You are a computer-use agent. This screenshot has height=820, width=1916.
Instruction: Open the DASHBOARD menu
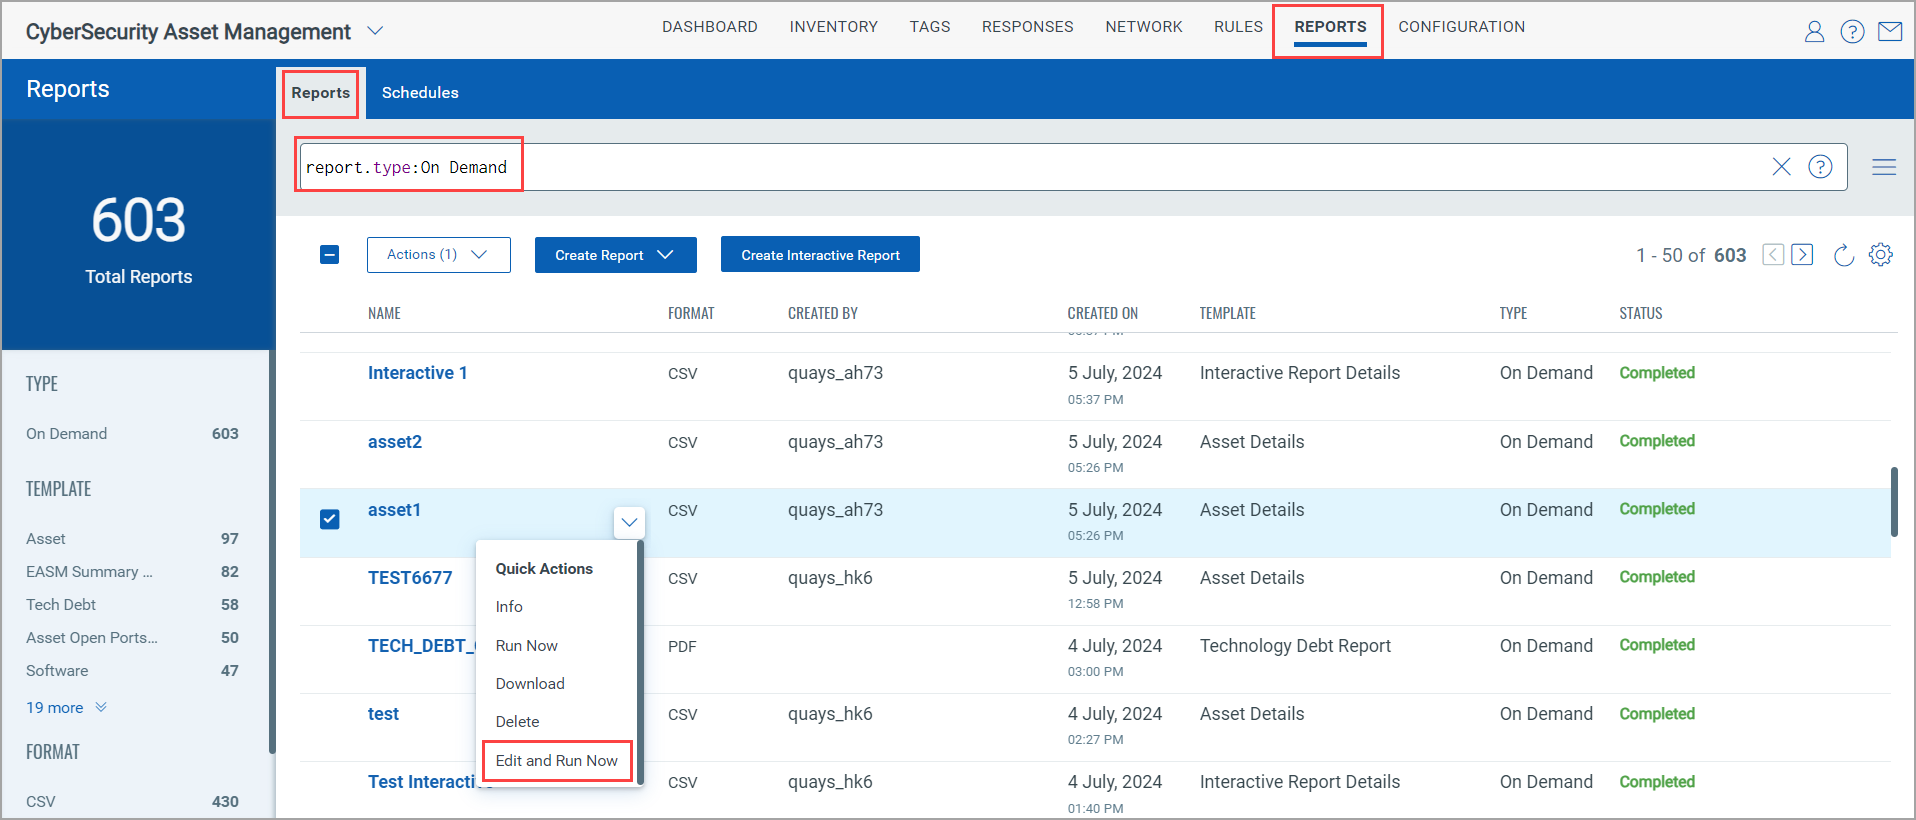tap(709, 27)
